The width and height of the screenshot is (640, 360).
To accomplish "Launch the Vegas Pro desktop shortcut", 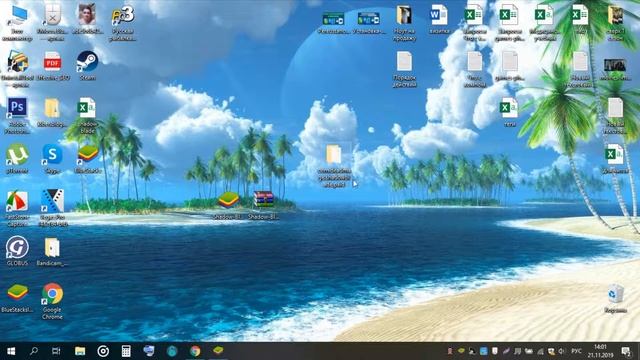I will (x=52, y=202).
